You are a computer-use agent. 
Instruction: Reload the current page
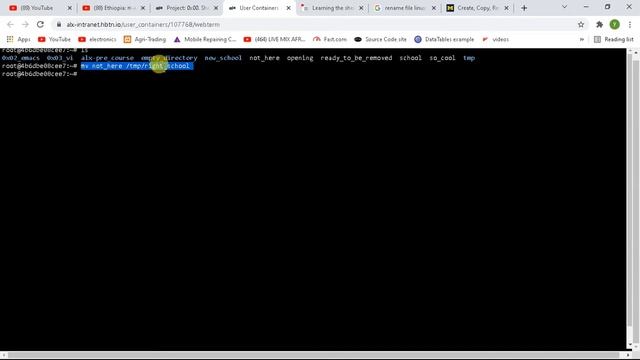point(40,24)
